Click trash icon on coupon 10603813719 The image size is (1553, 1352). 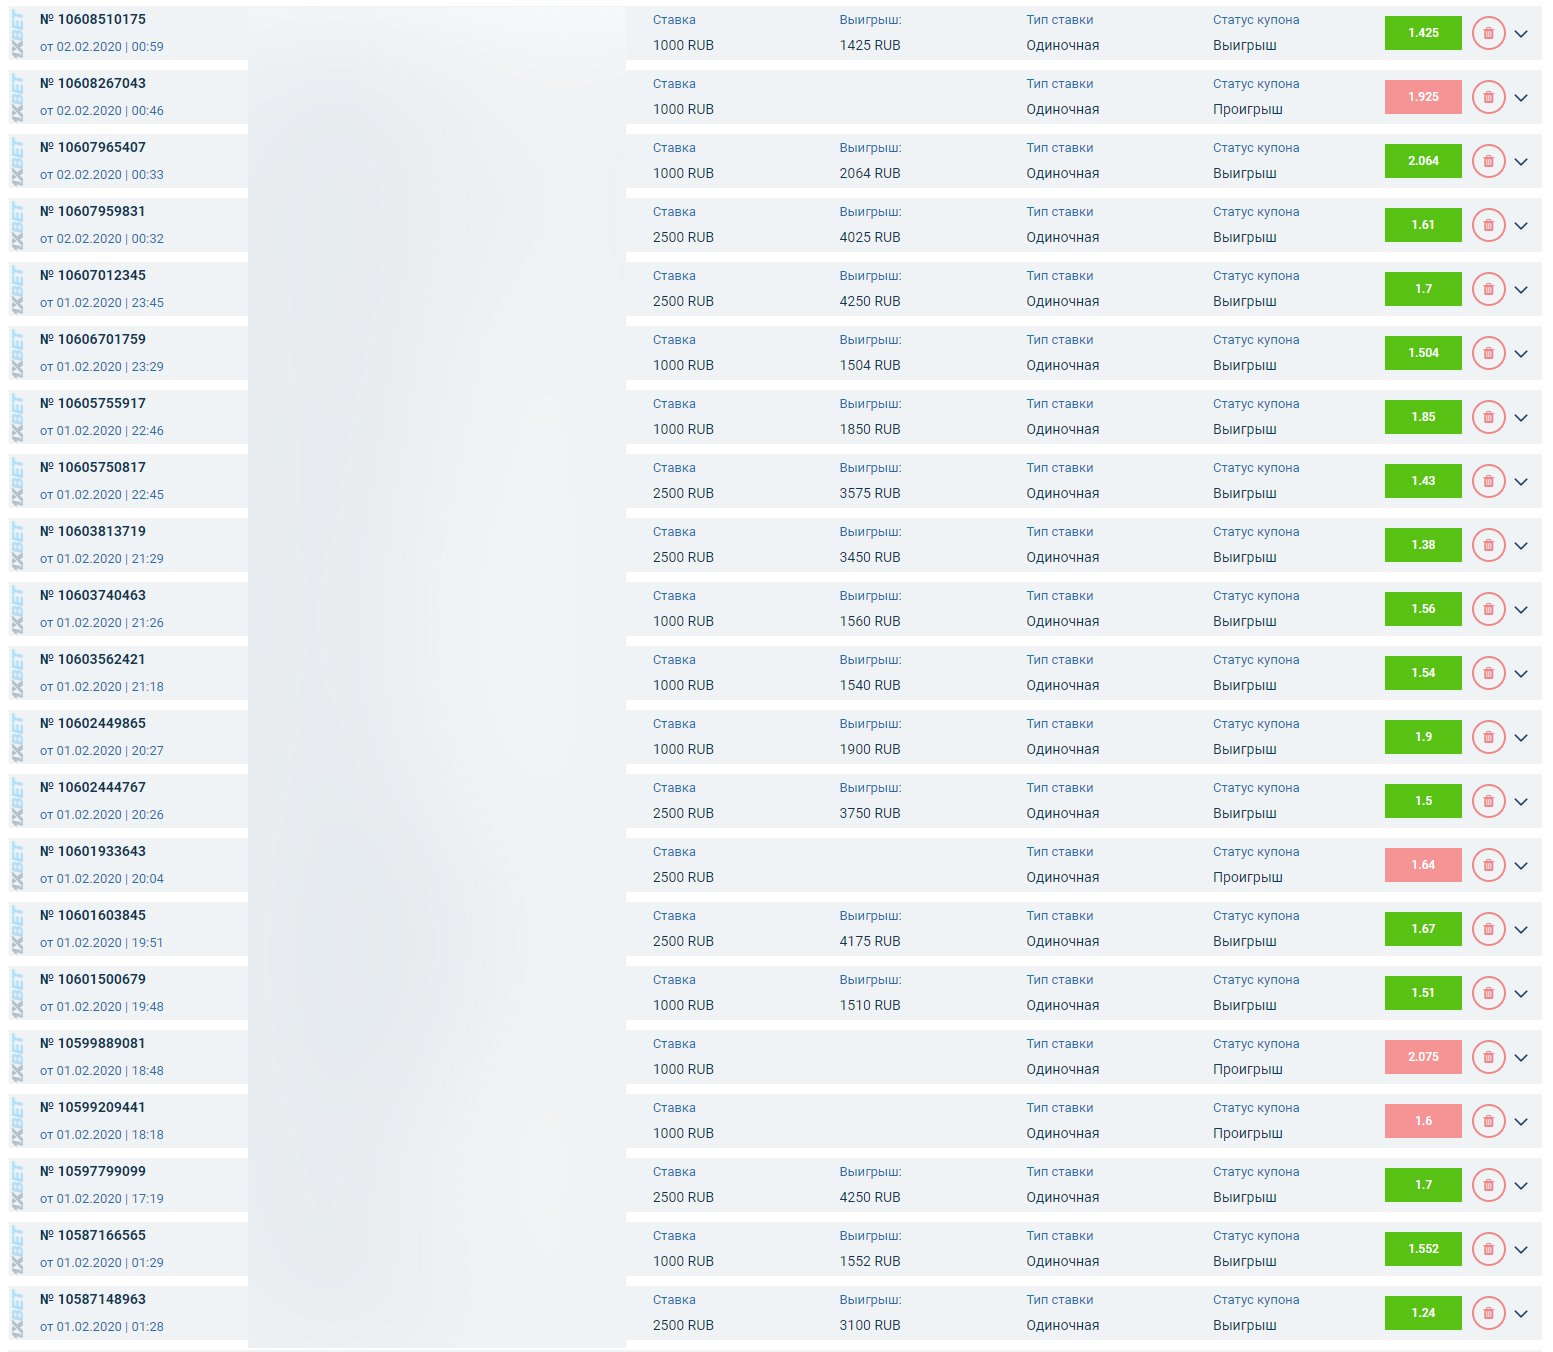[x=1488, y=545]
